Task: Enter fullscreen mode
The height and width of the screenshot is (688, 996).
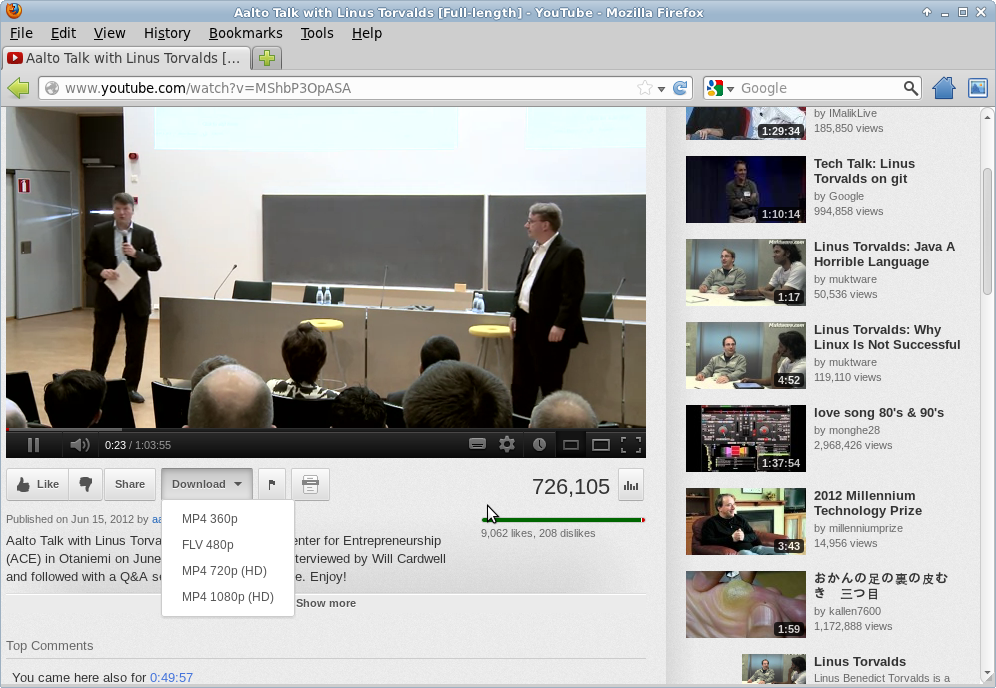Action: [631, 445]
